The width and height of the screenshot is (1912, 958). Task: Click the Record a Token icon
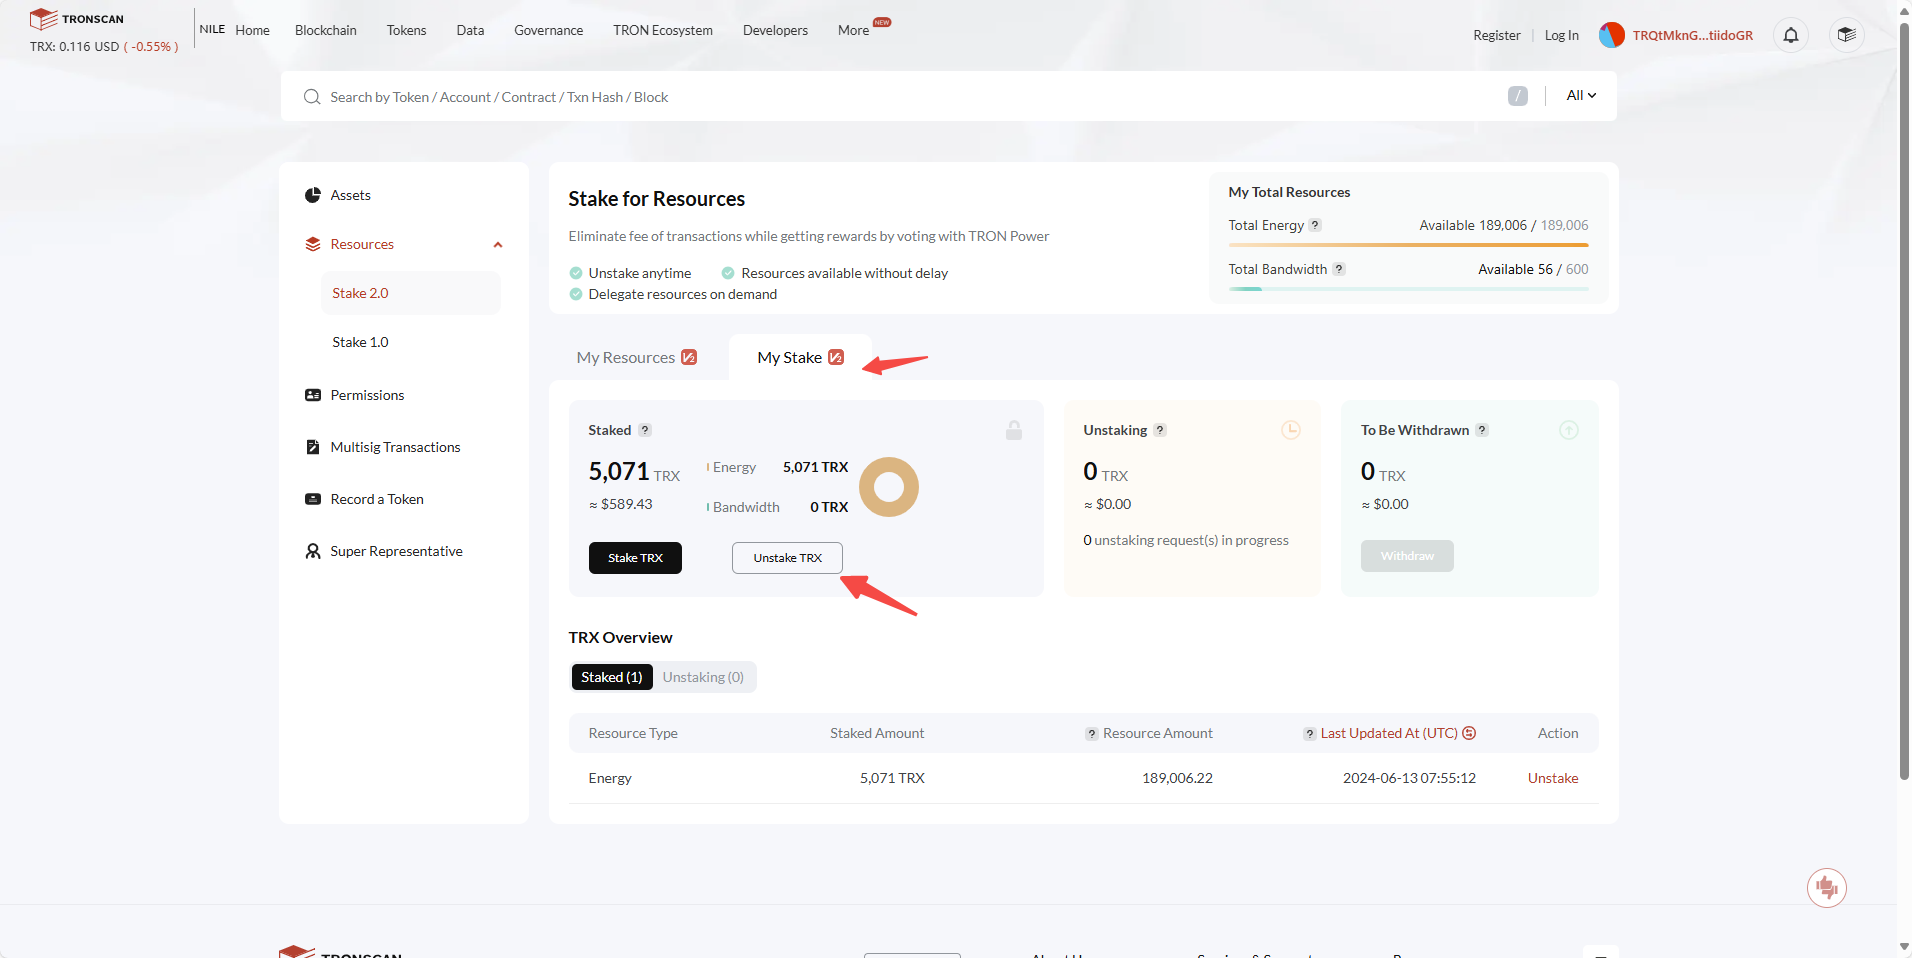click(313, 499)
